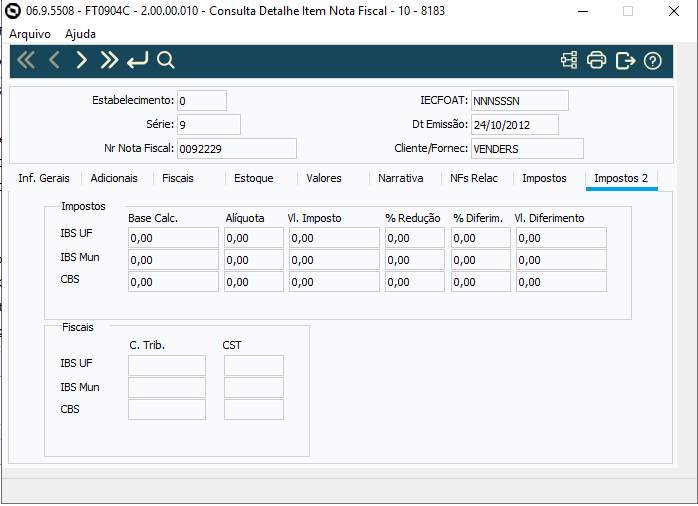The image size is (698, 506).
Task: Open help question mark icon
Action: [653, 61]
